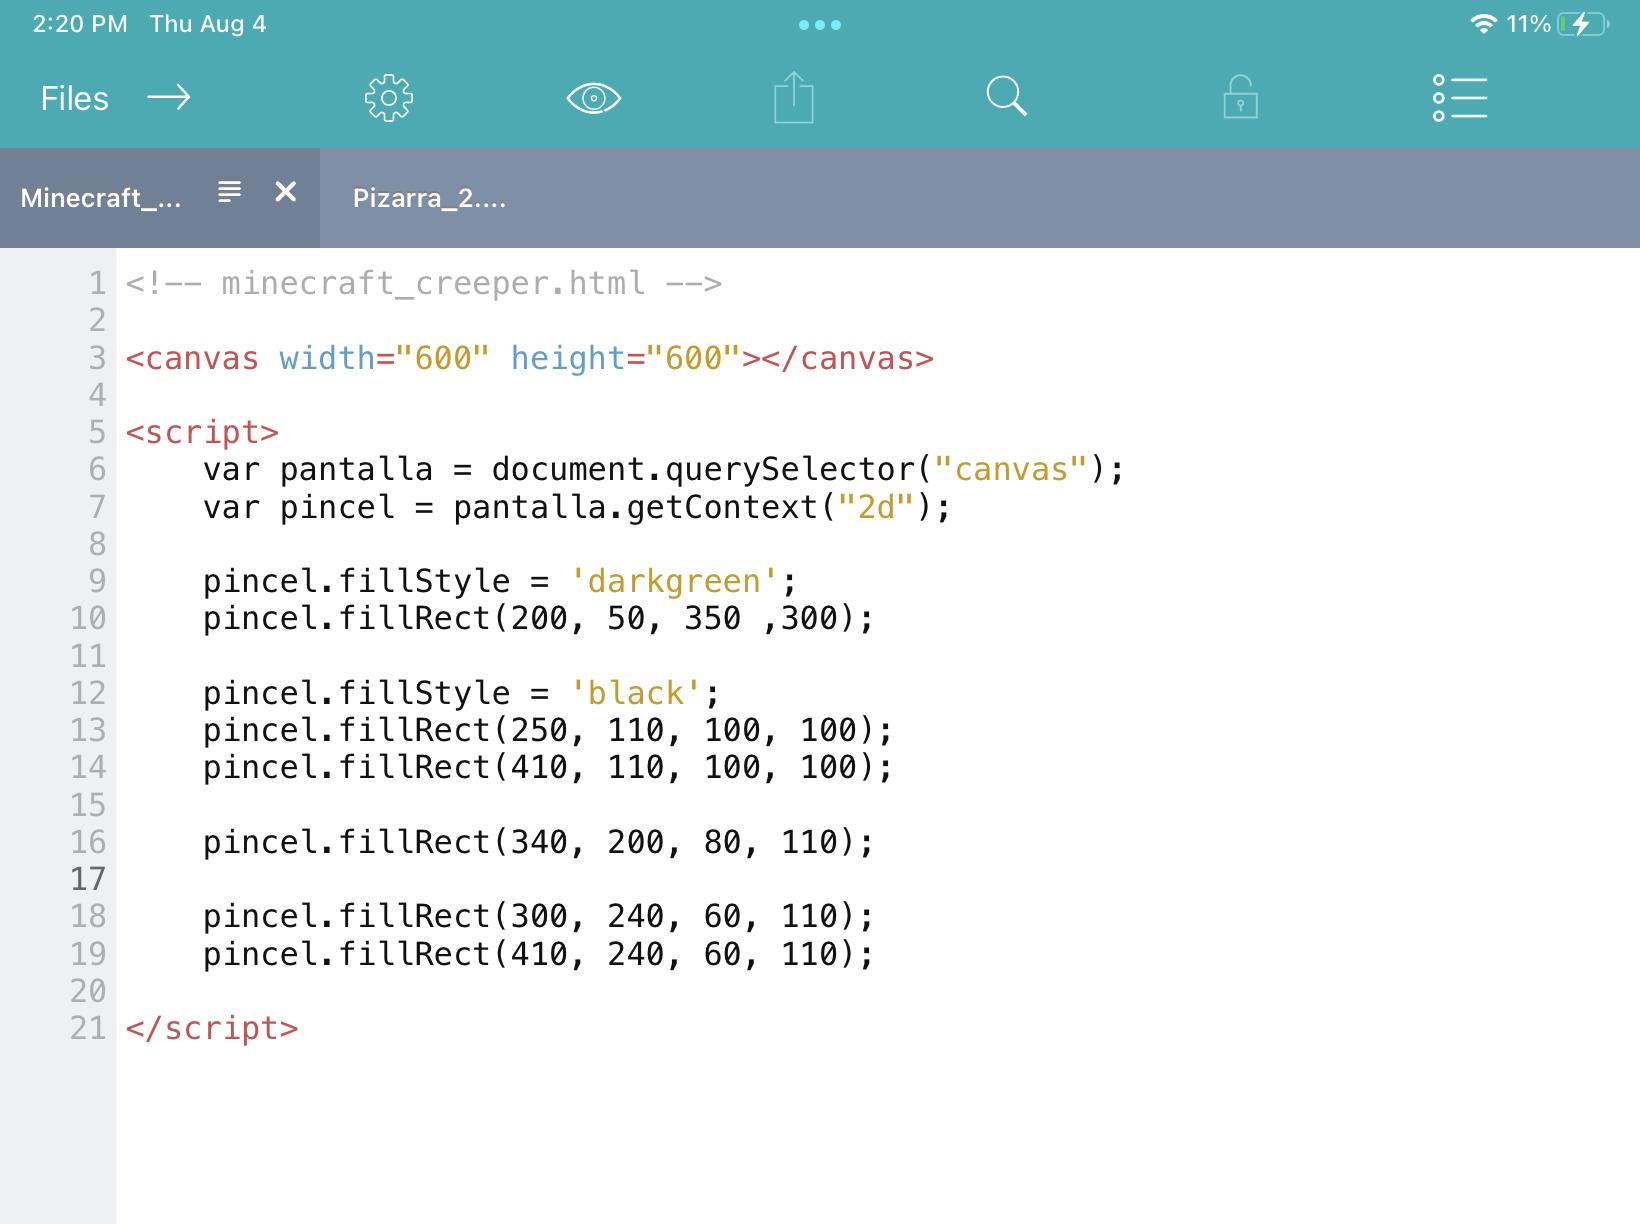This screenshot has height=1224, width=1640.
Task: Click the canvas height "600" value
Action: tap(693, 358)
